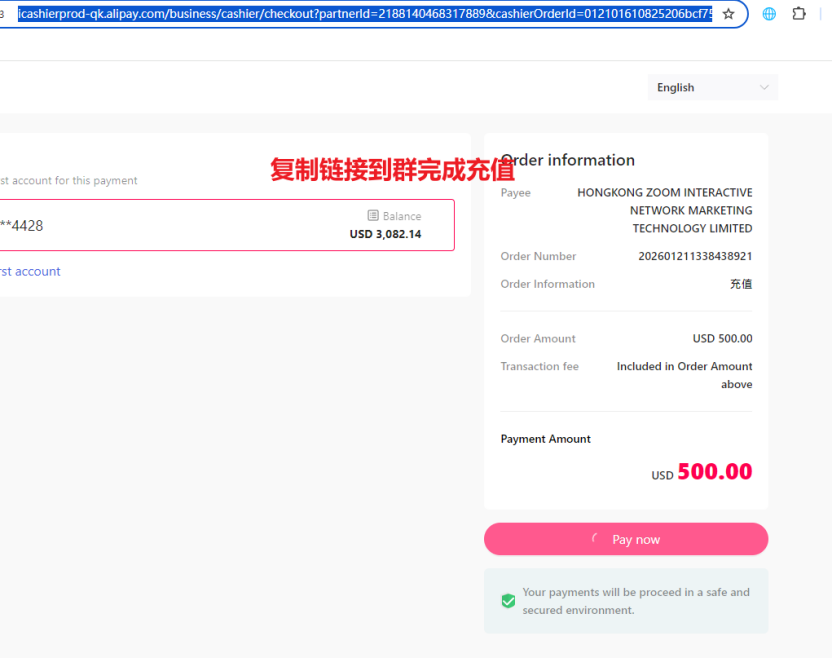Click the highlighted alipay URL in address bar

pyautogui.click(x=365, y=14)
